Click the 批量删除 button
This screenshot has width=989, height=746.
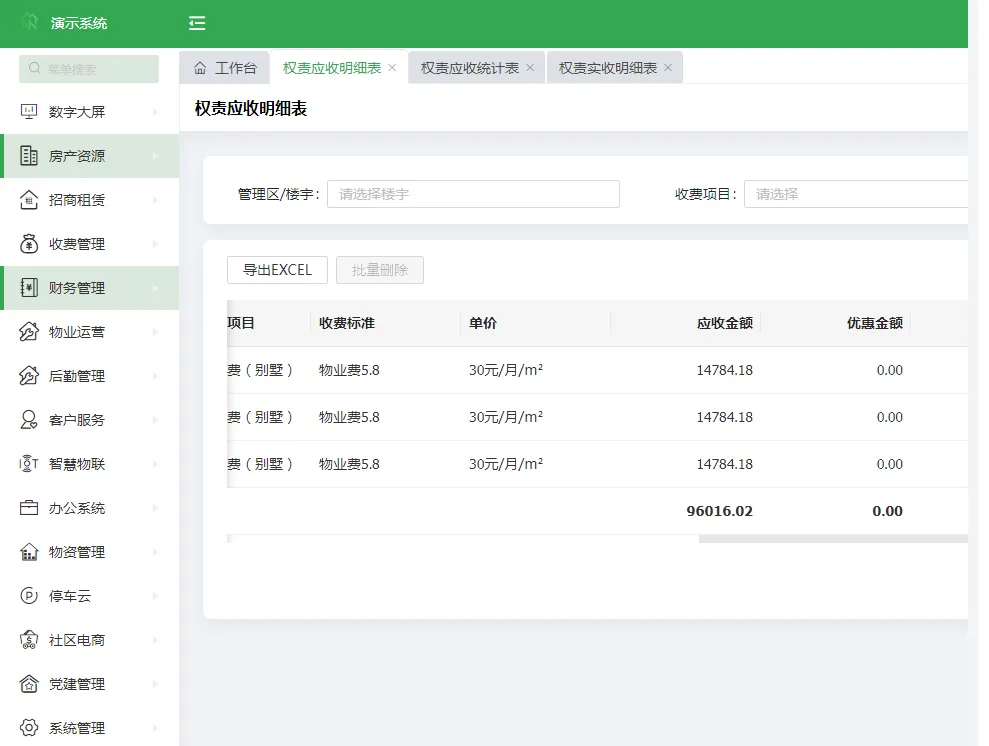380,270
